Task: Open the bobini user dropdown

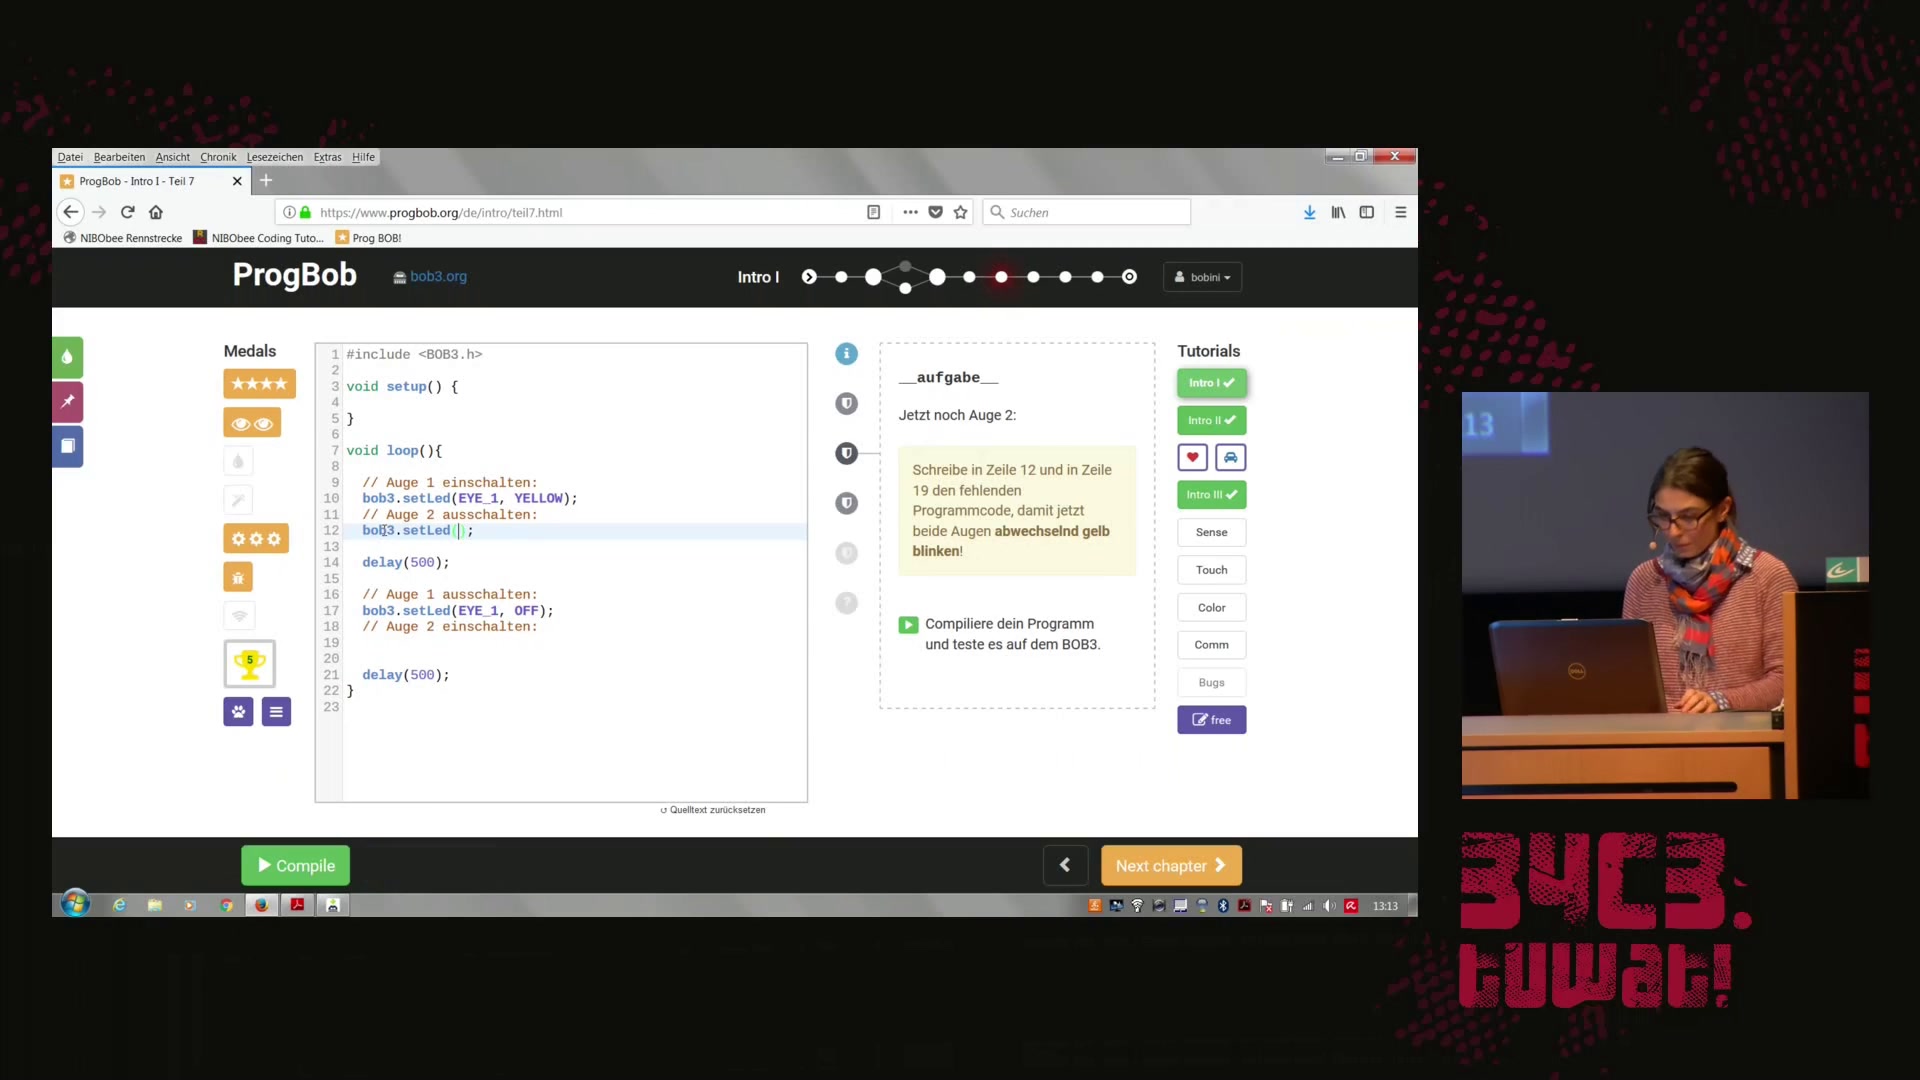Action: [1203, 277]
